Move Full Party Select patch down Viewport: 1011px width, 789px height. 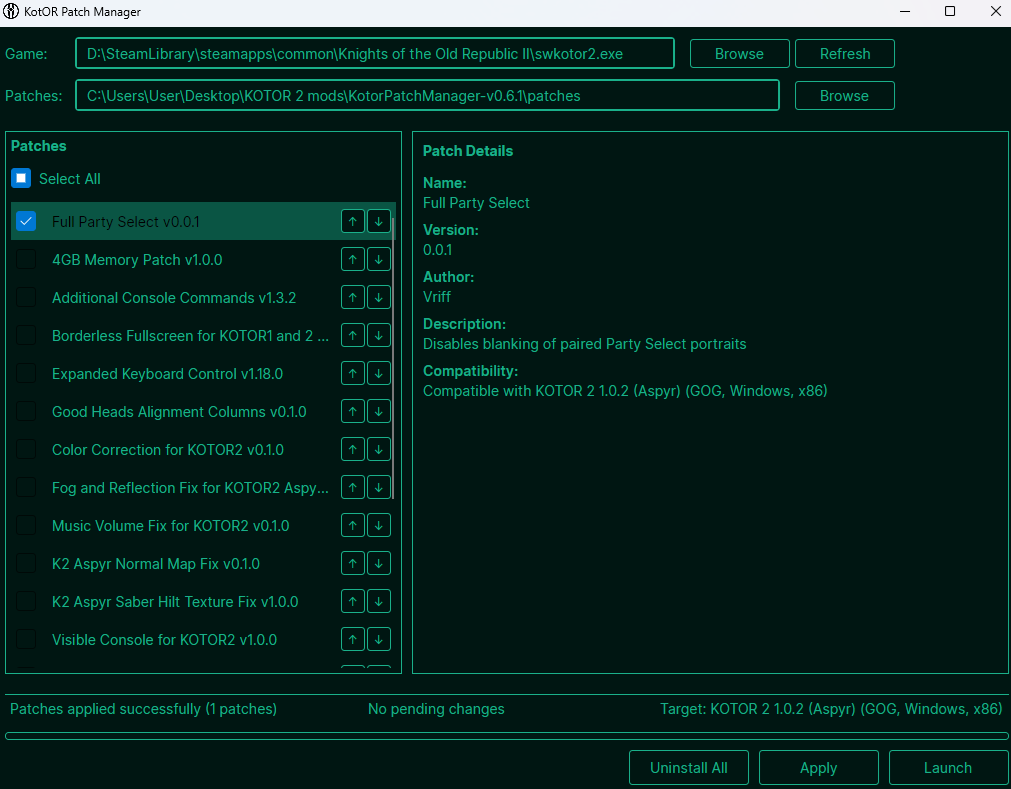tap(378, 221)
